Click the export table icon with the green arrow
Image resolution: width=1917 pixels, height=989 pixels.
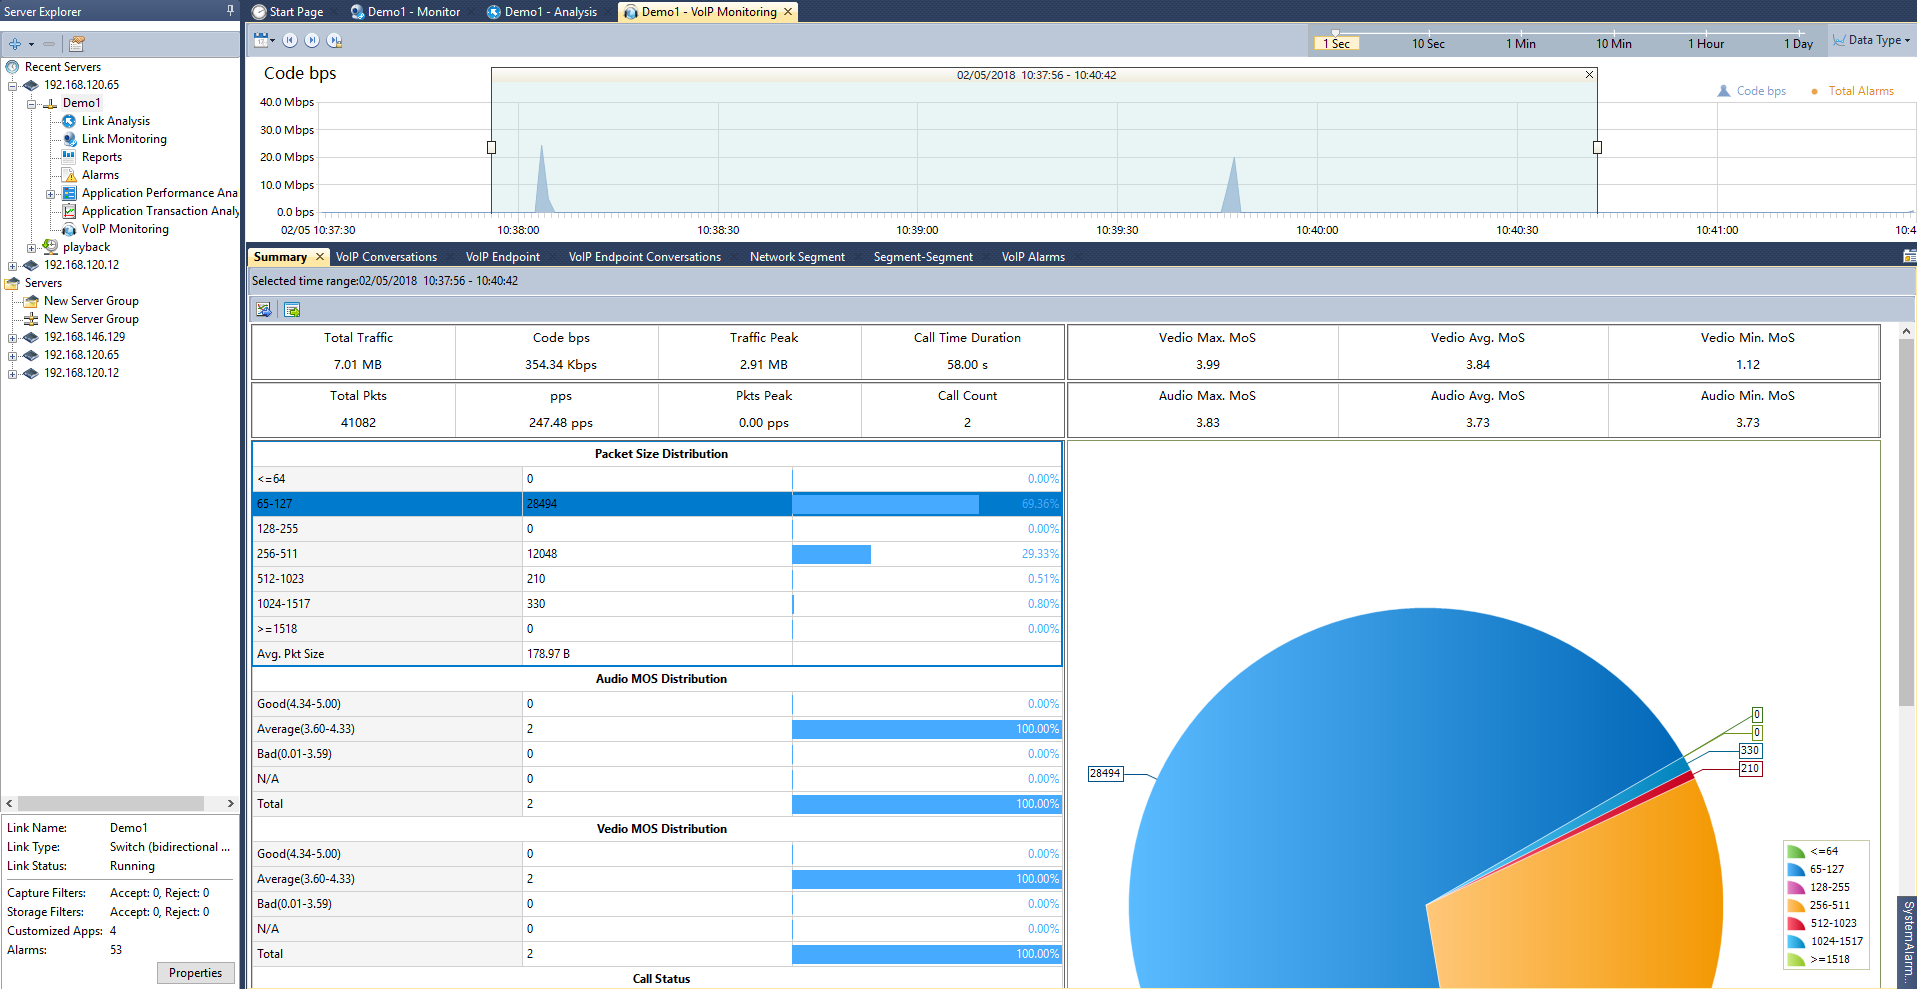(292, 310)
